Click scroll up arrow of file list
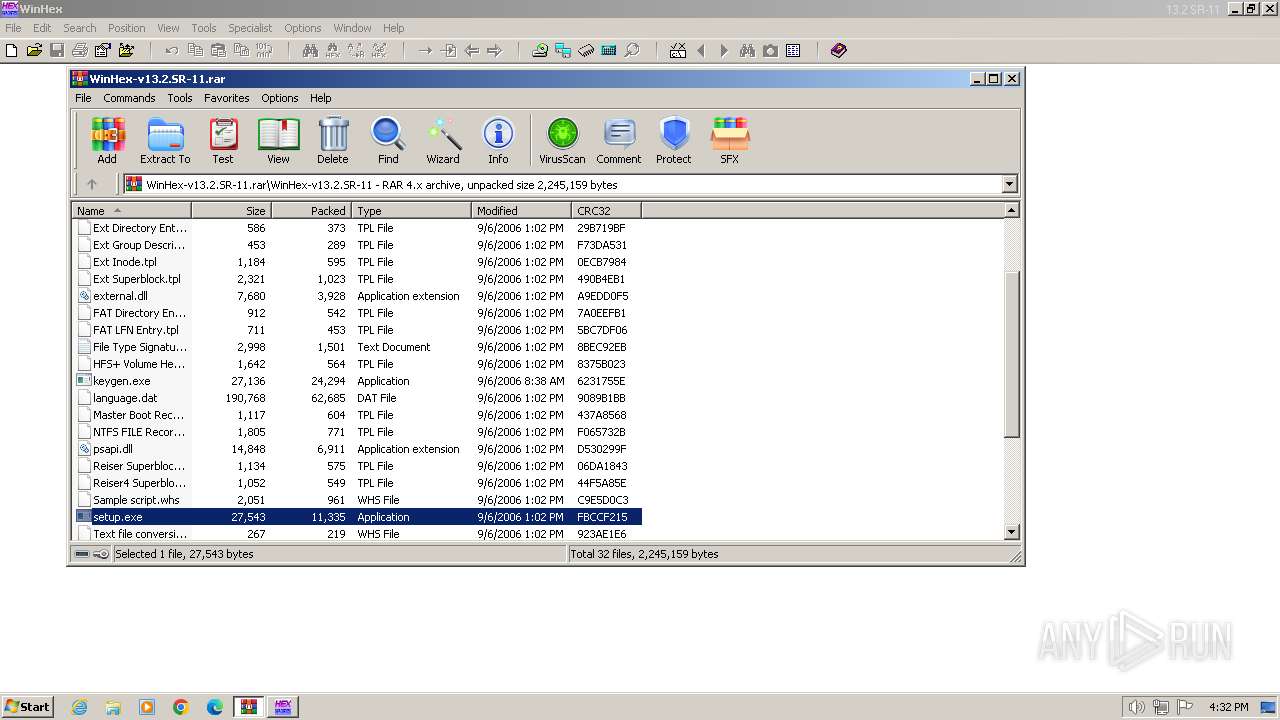Viewport: 1280px width, 720px height. click(x=1011, y=211)
